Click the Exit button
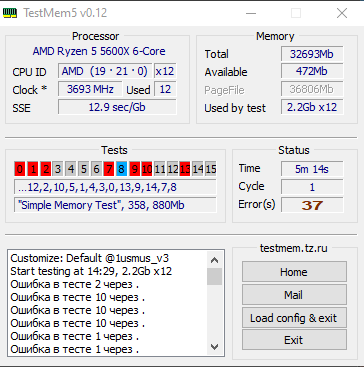Viewport: 364px width, 367px height. [294, 340]
